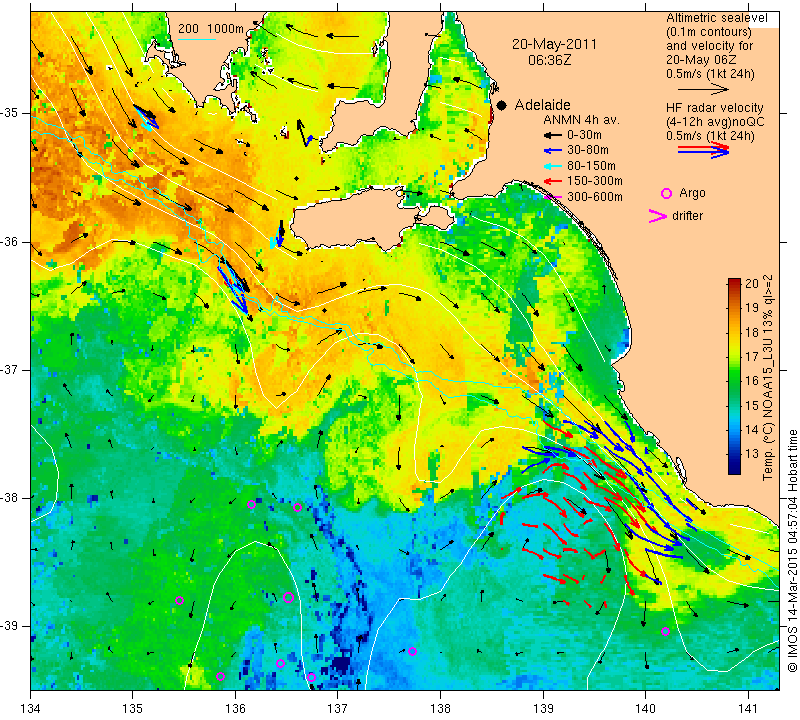The width and height of the screenshot is (800, 720).
Task: Click the date text 20-May-2011
Action: pos(554,44)
